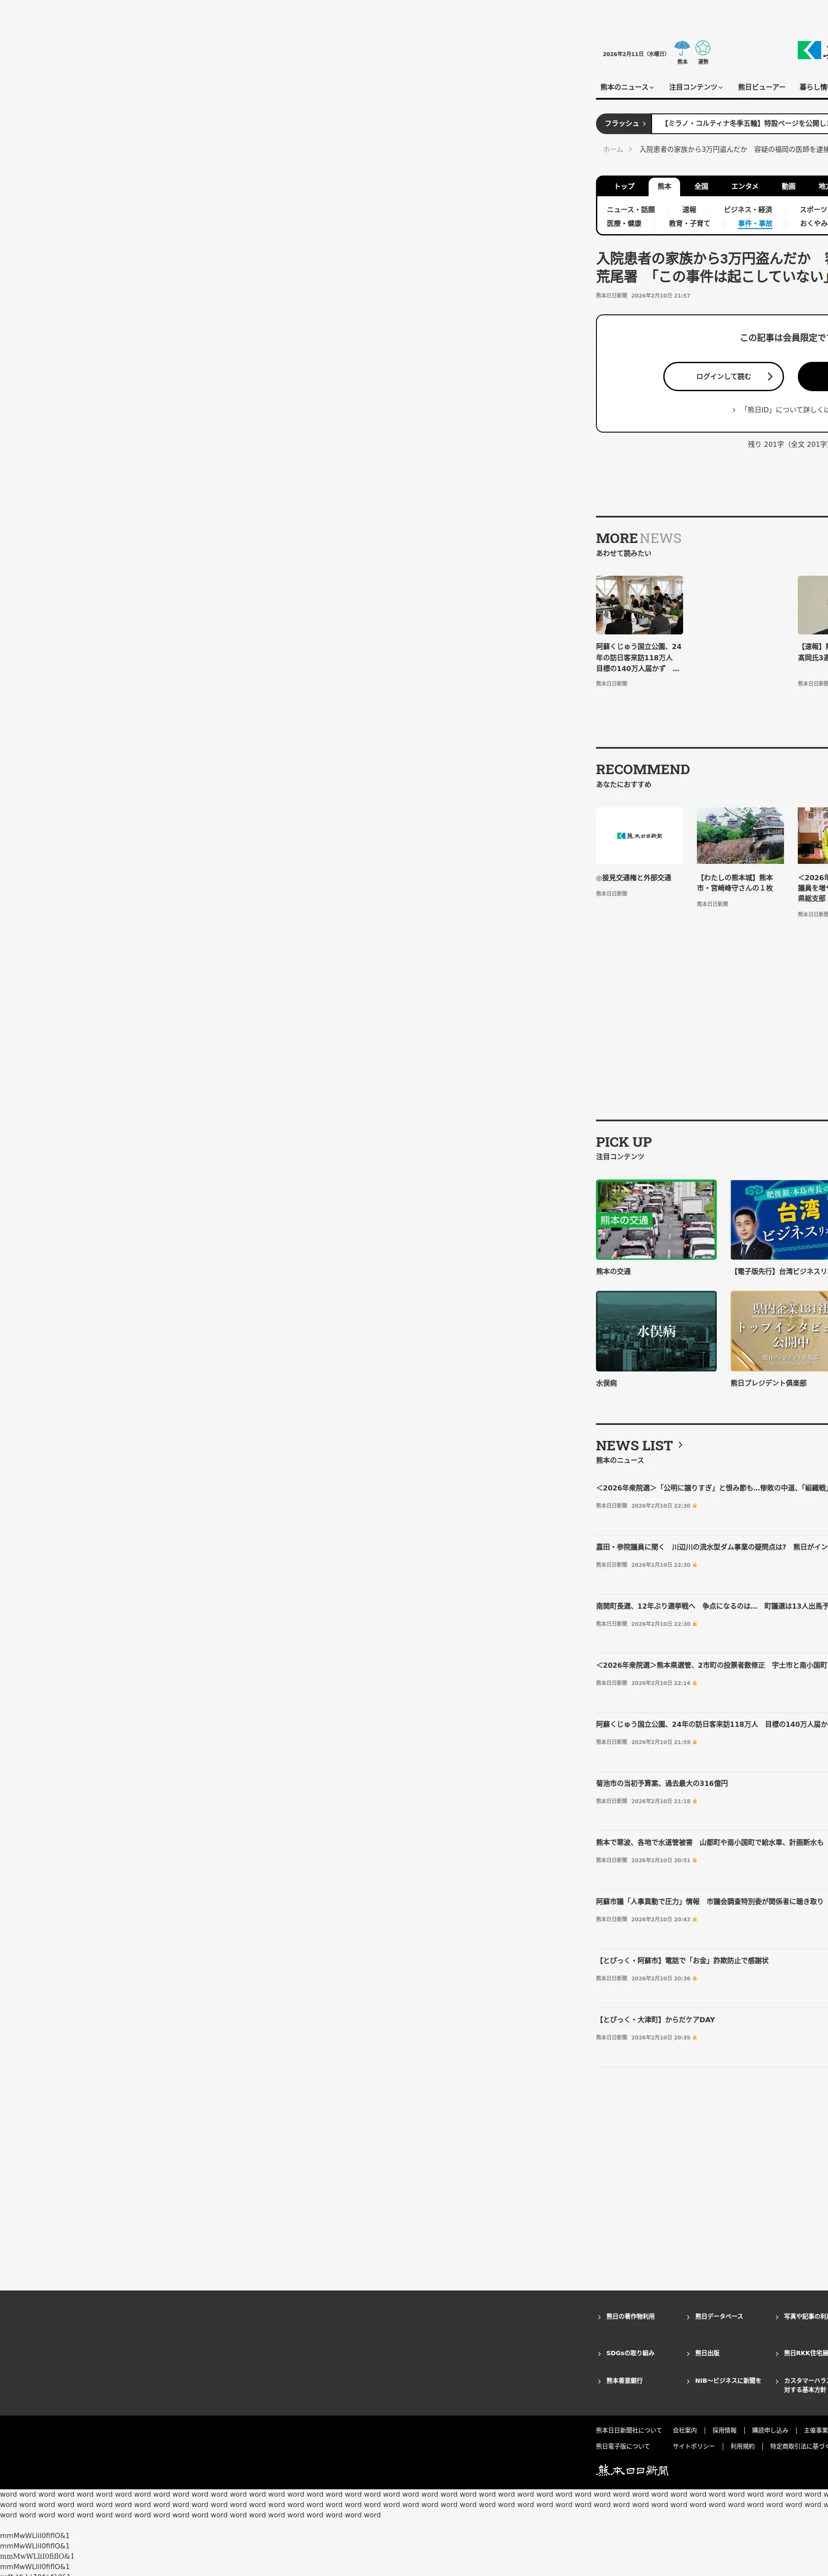Open the 熊日データベース footer link
The height and width of the screenshot is (2576, 828).
718,2316
